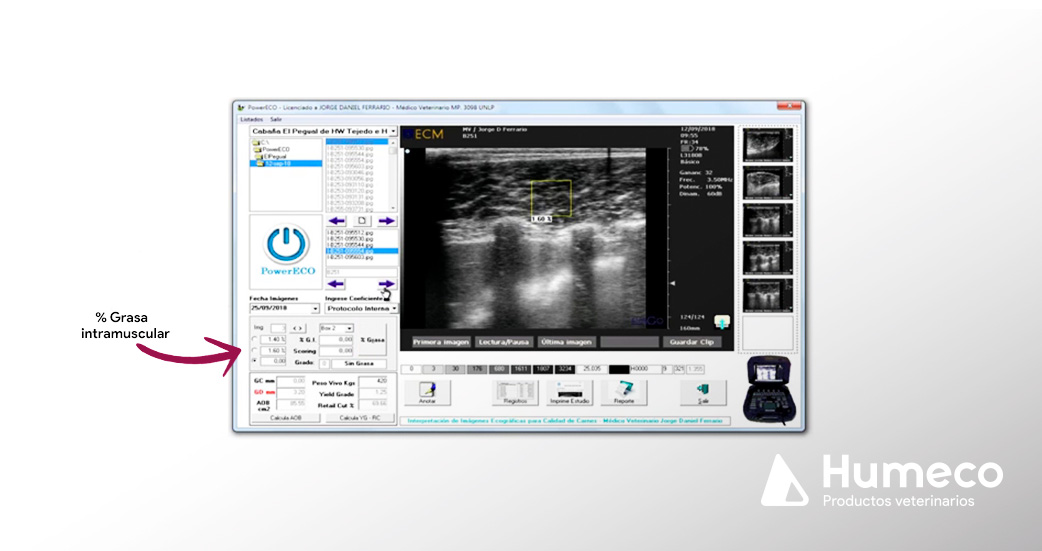Image resolution: width=1042 pixels, height=551 pixels.
Task: Open the fifth ultrasound thumbnail
Action: (766, 294)
